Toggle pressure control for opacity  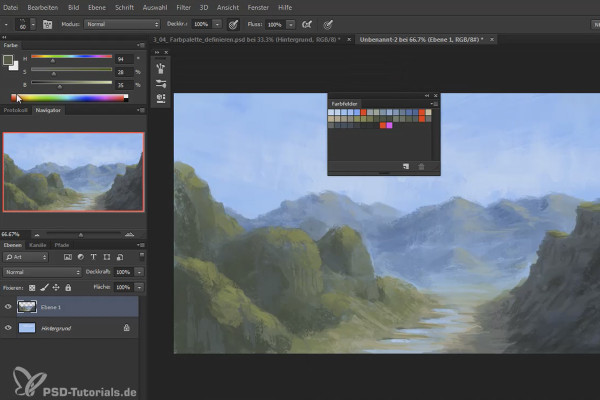point(233,24)
